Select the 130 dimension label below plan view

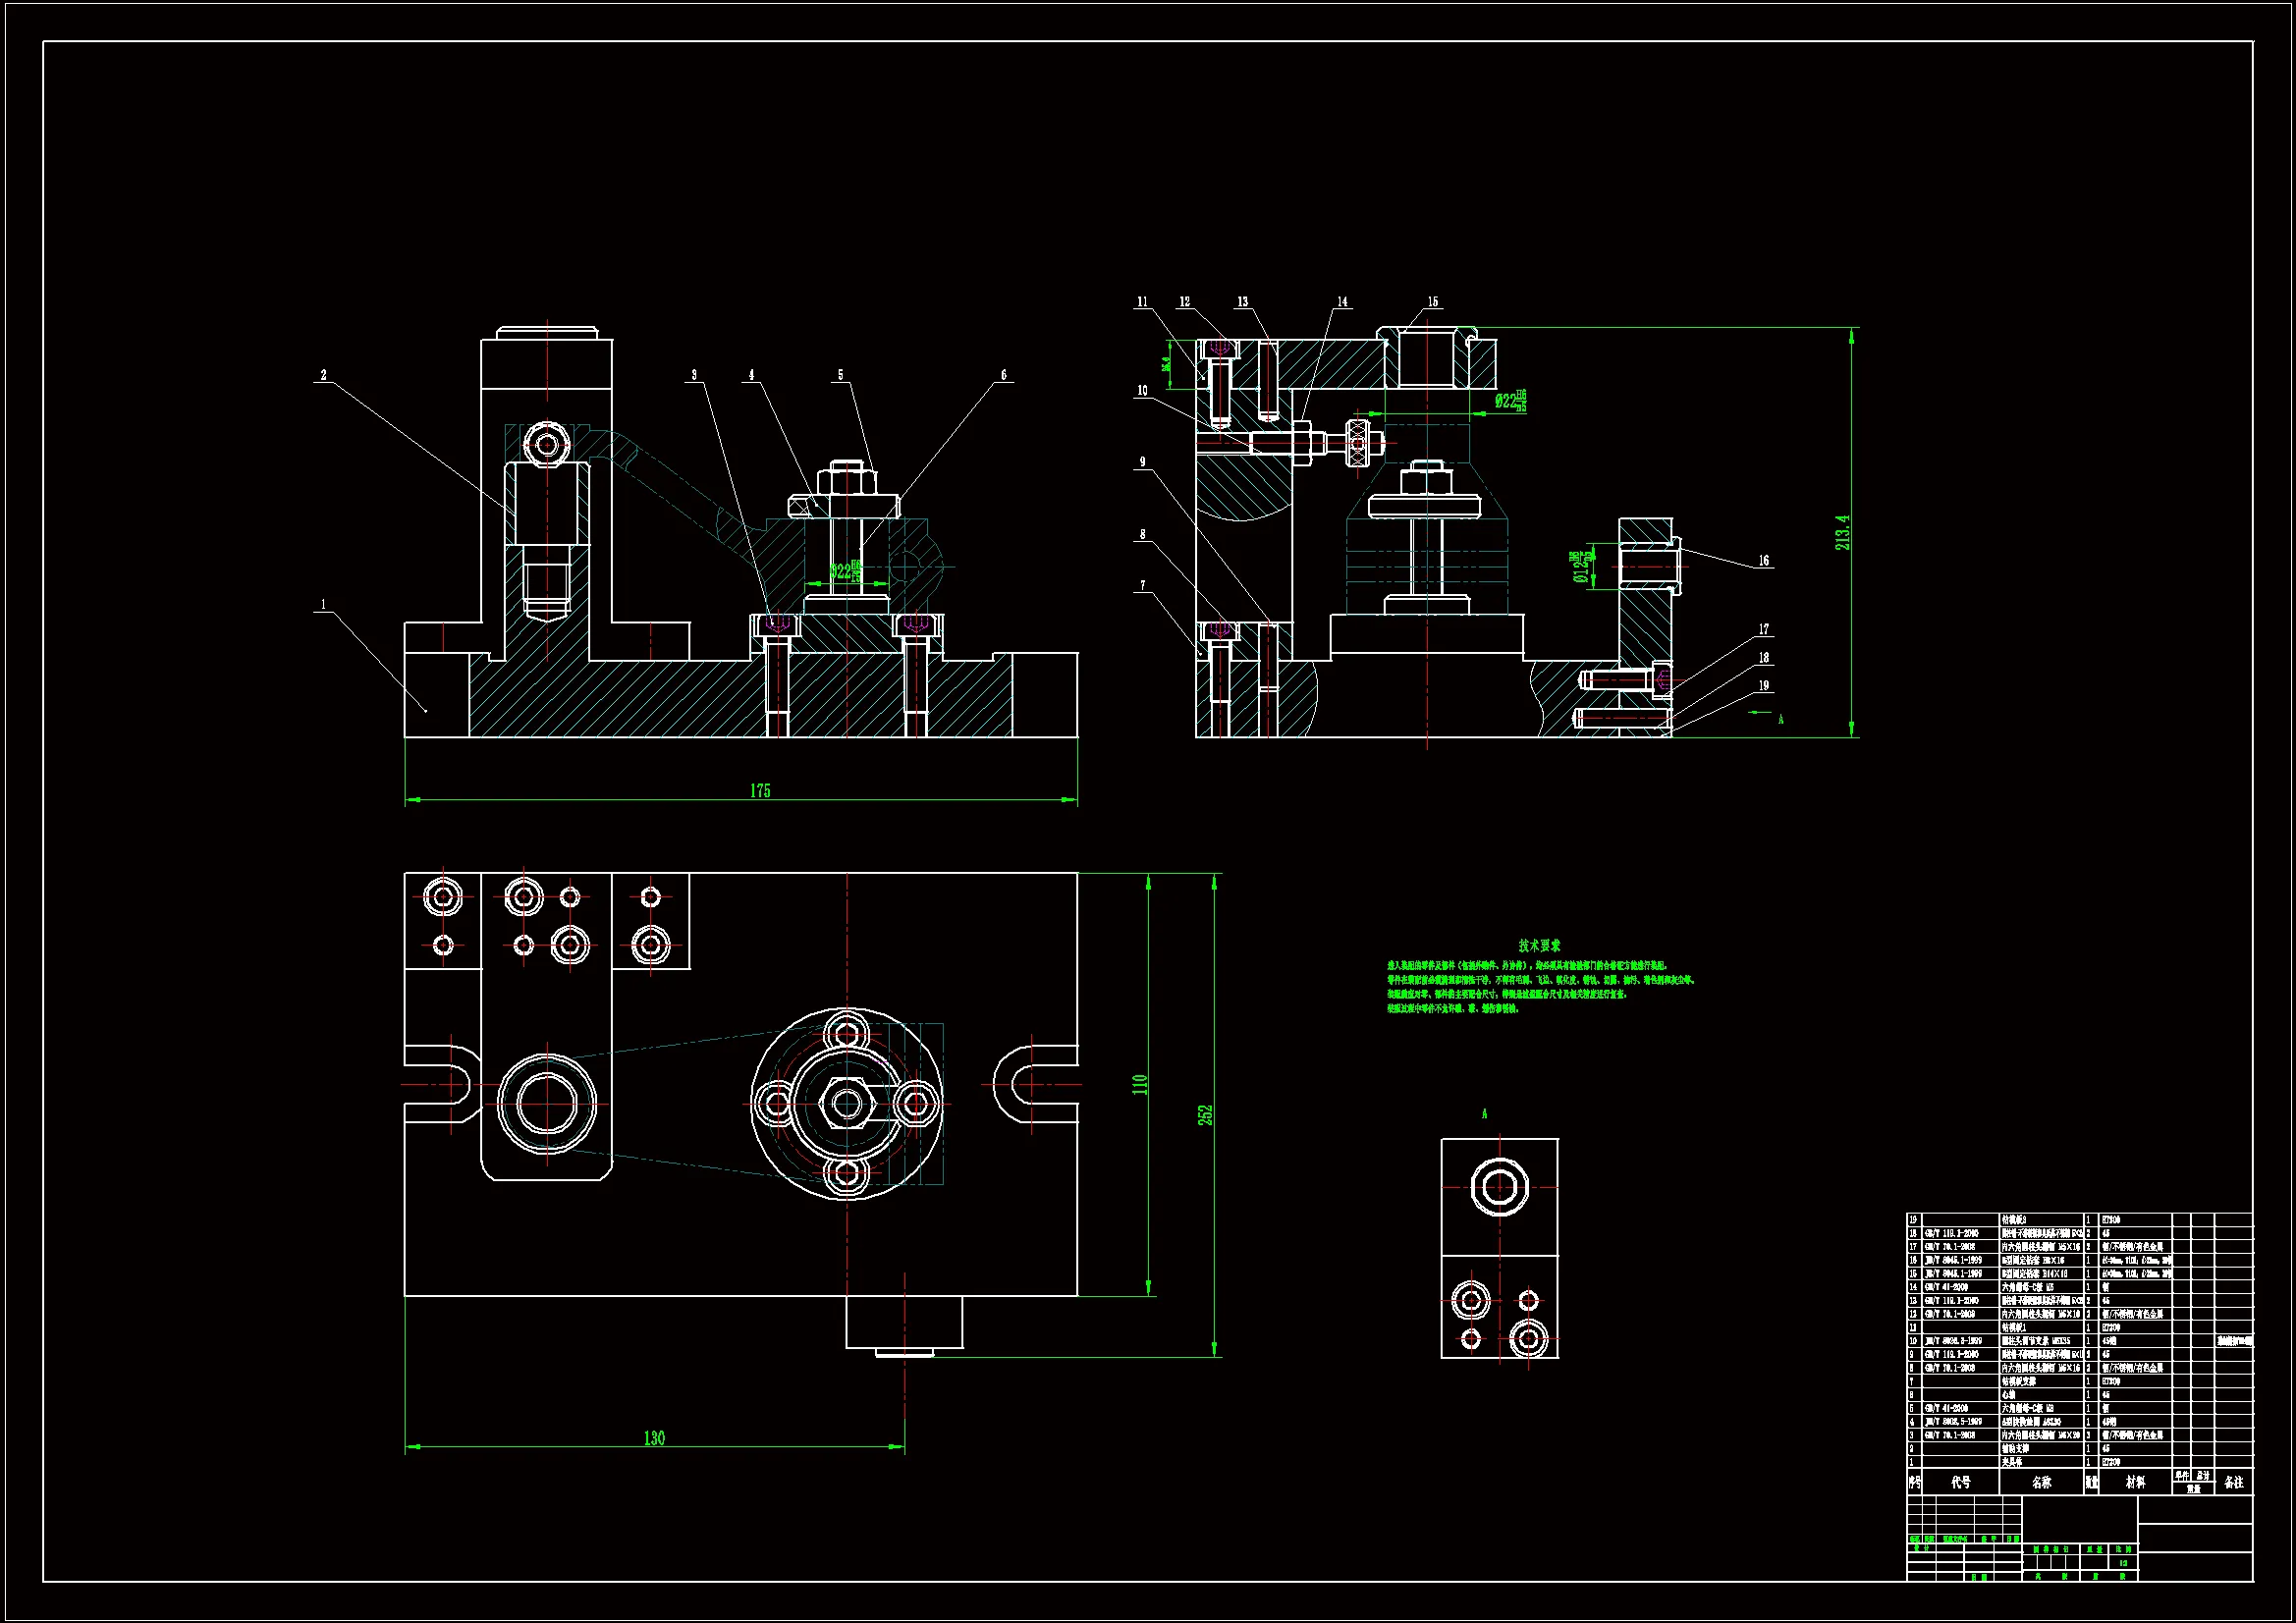click(x=654, y=1438)
